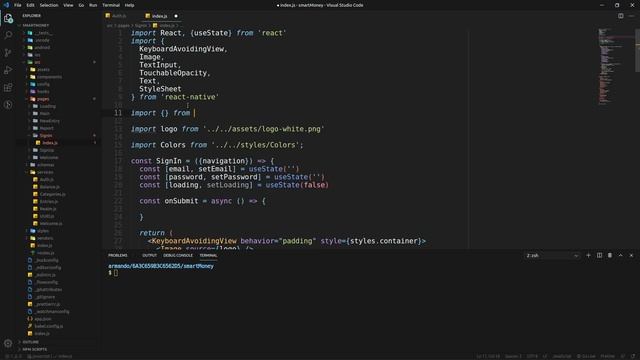Collapse the services folder
This screenshot has width=640, height=360.
coord(45,172)
